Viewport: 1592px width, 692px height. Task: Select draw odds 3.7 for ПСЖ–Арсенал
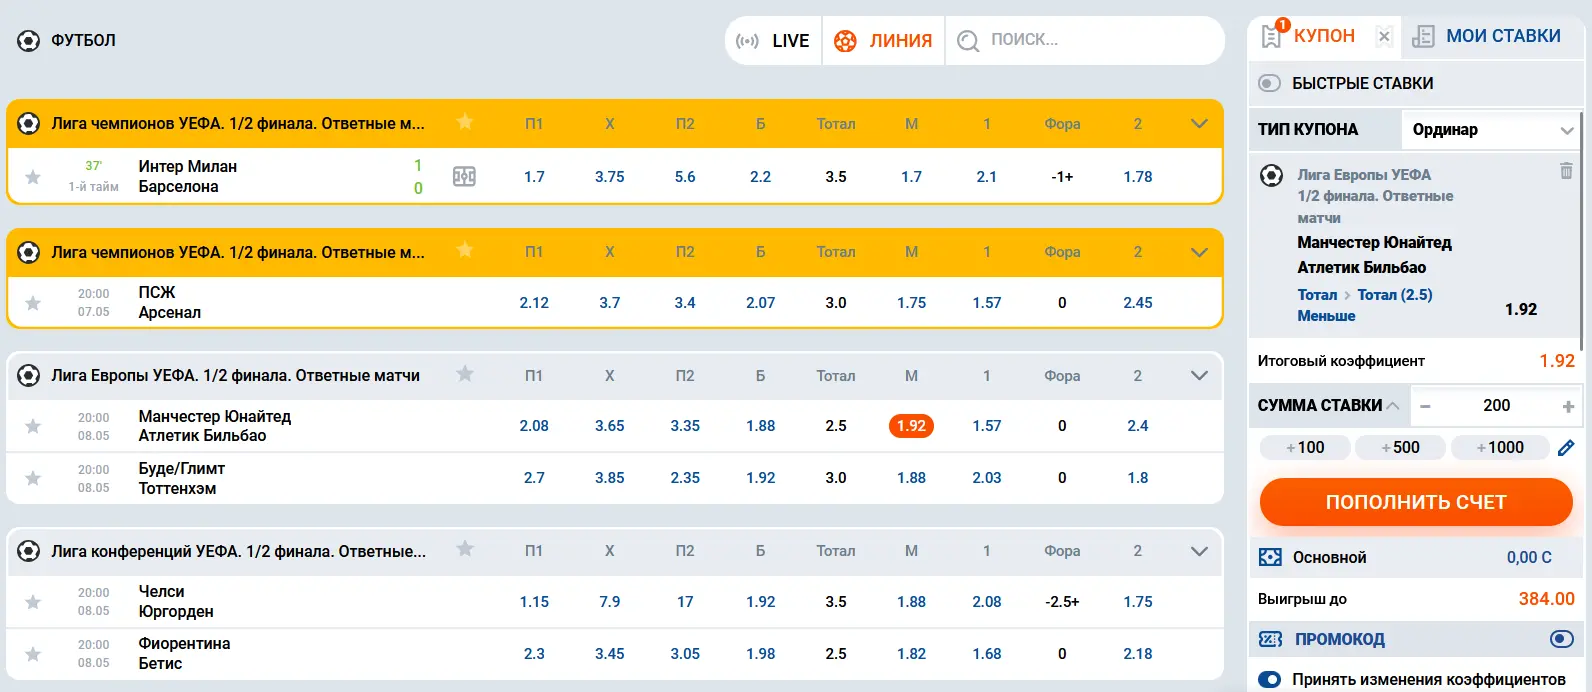click(610, 303)
